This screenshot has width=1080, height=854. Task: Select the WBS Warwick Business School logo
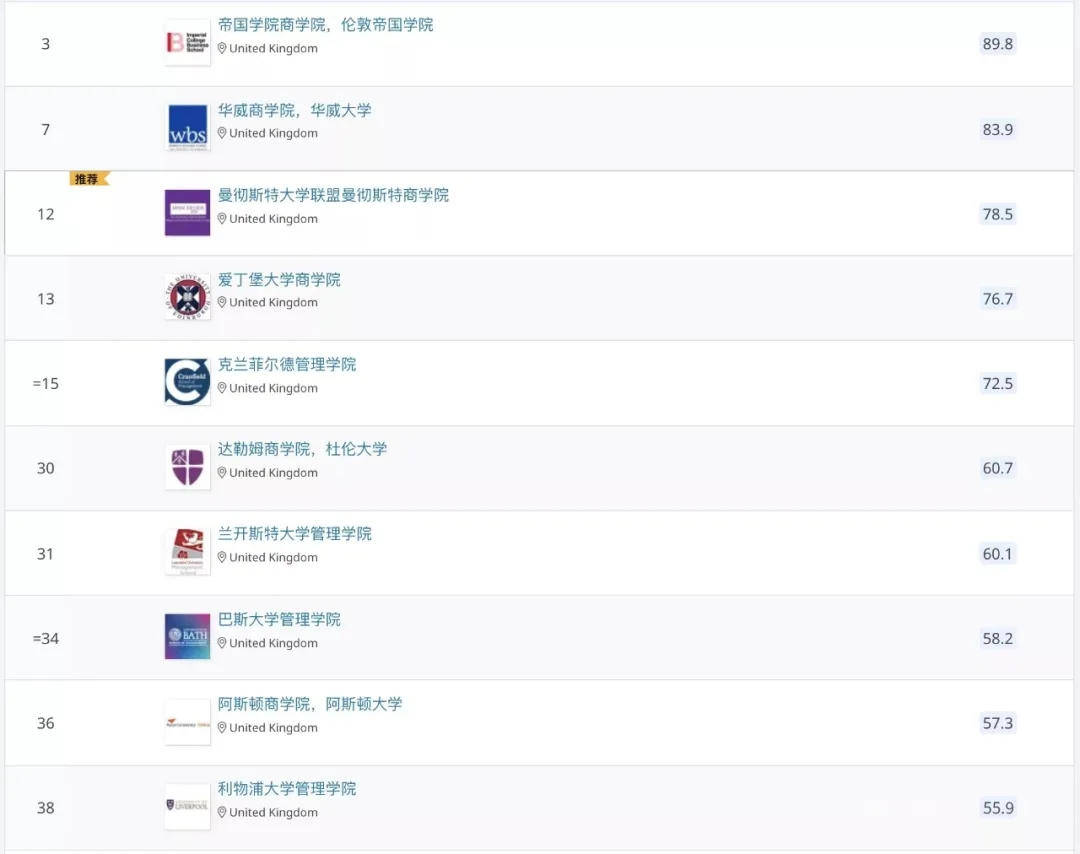tap(186, 127)
